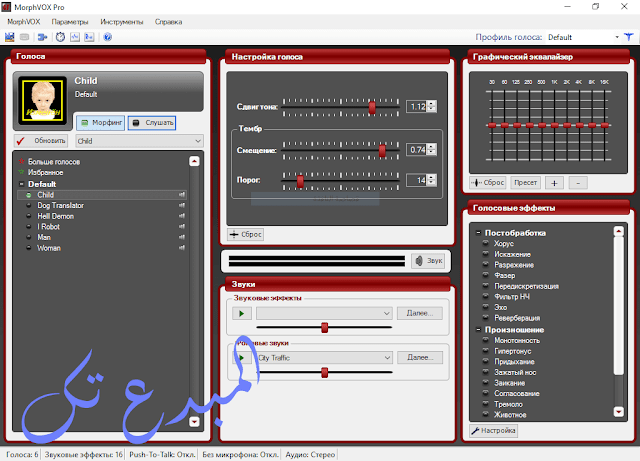Screen dimensions: 640x461
Task: Collapse the Постобработка effects group
Action: pos(478,232)
